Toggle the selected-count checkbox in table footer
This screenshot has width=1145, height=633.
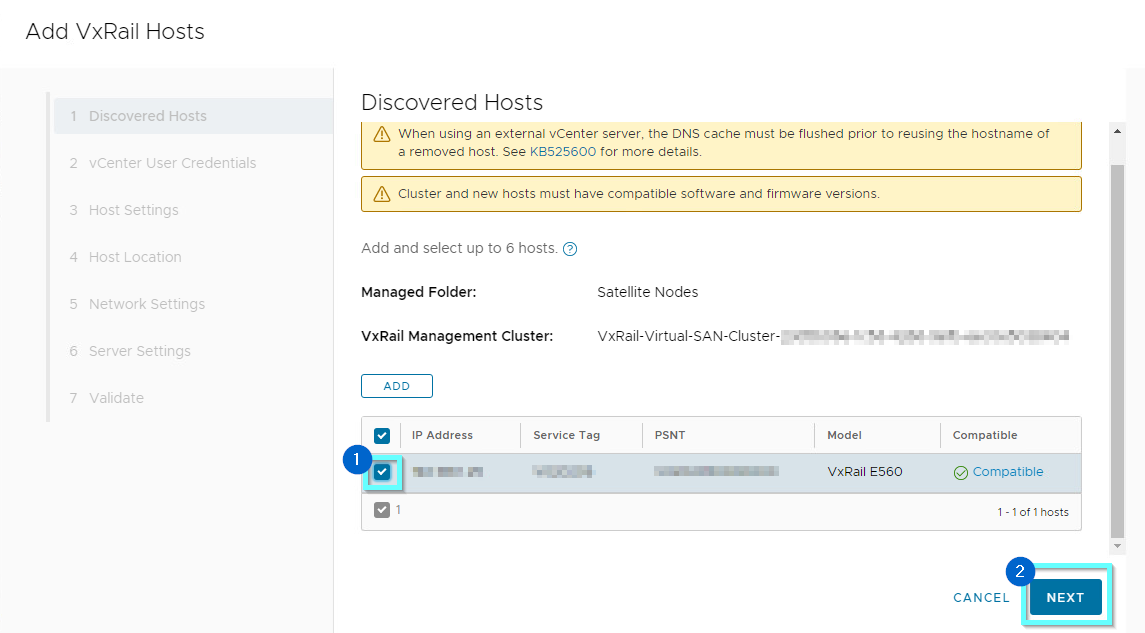click(x=382, y=510)
